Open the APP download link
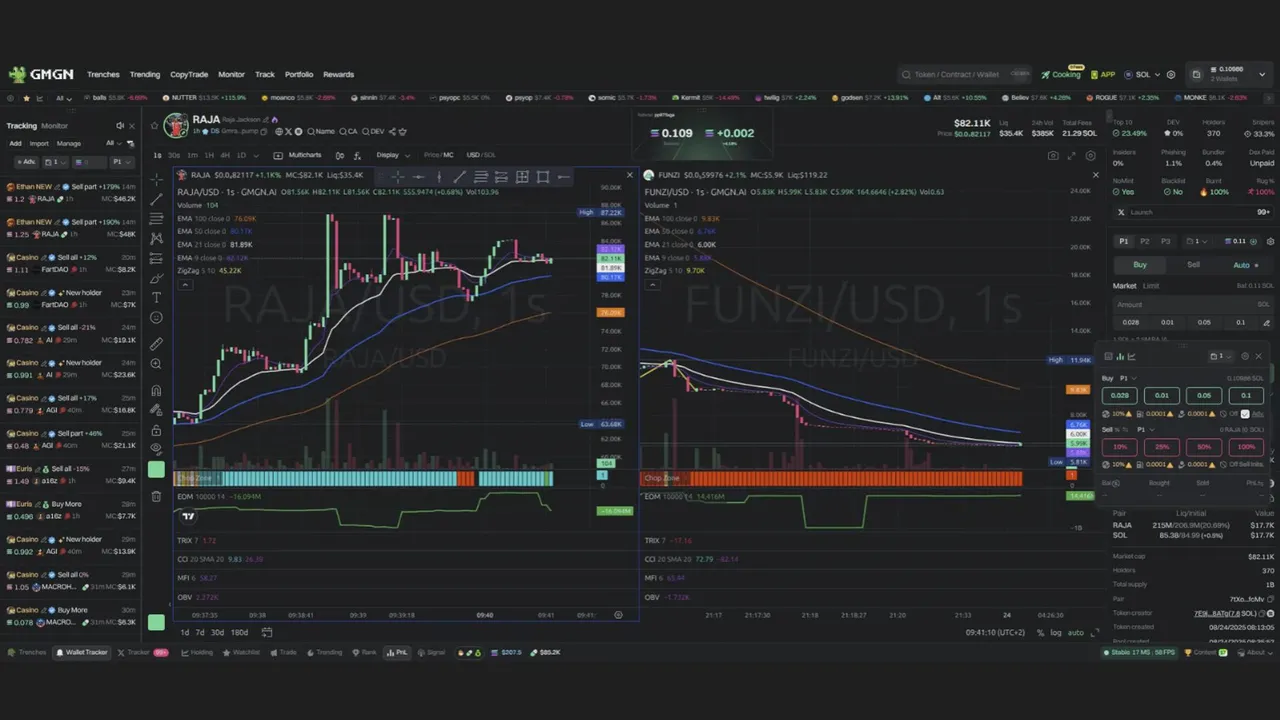Image resolution: width=1280 pixels, height=720 pixels. 1103,74
